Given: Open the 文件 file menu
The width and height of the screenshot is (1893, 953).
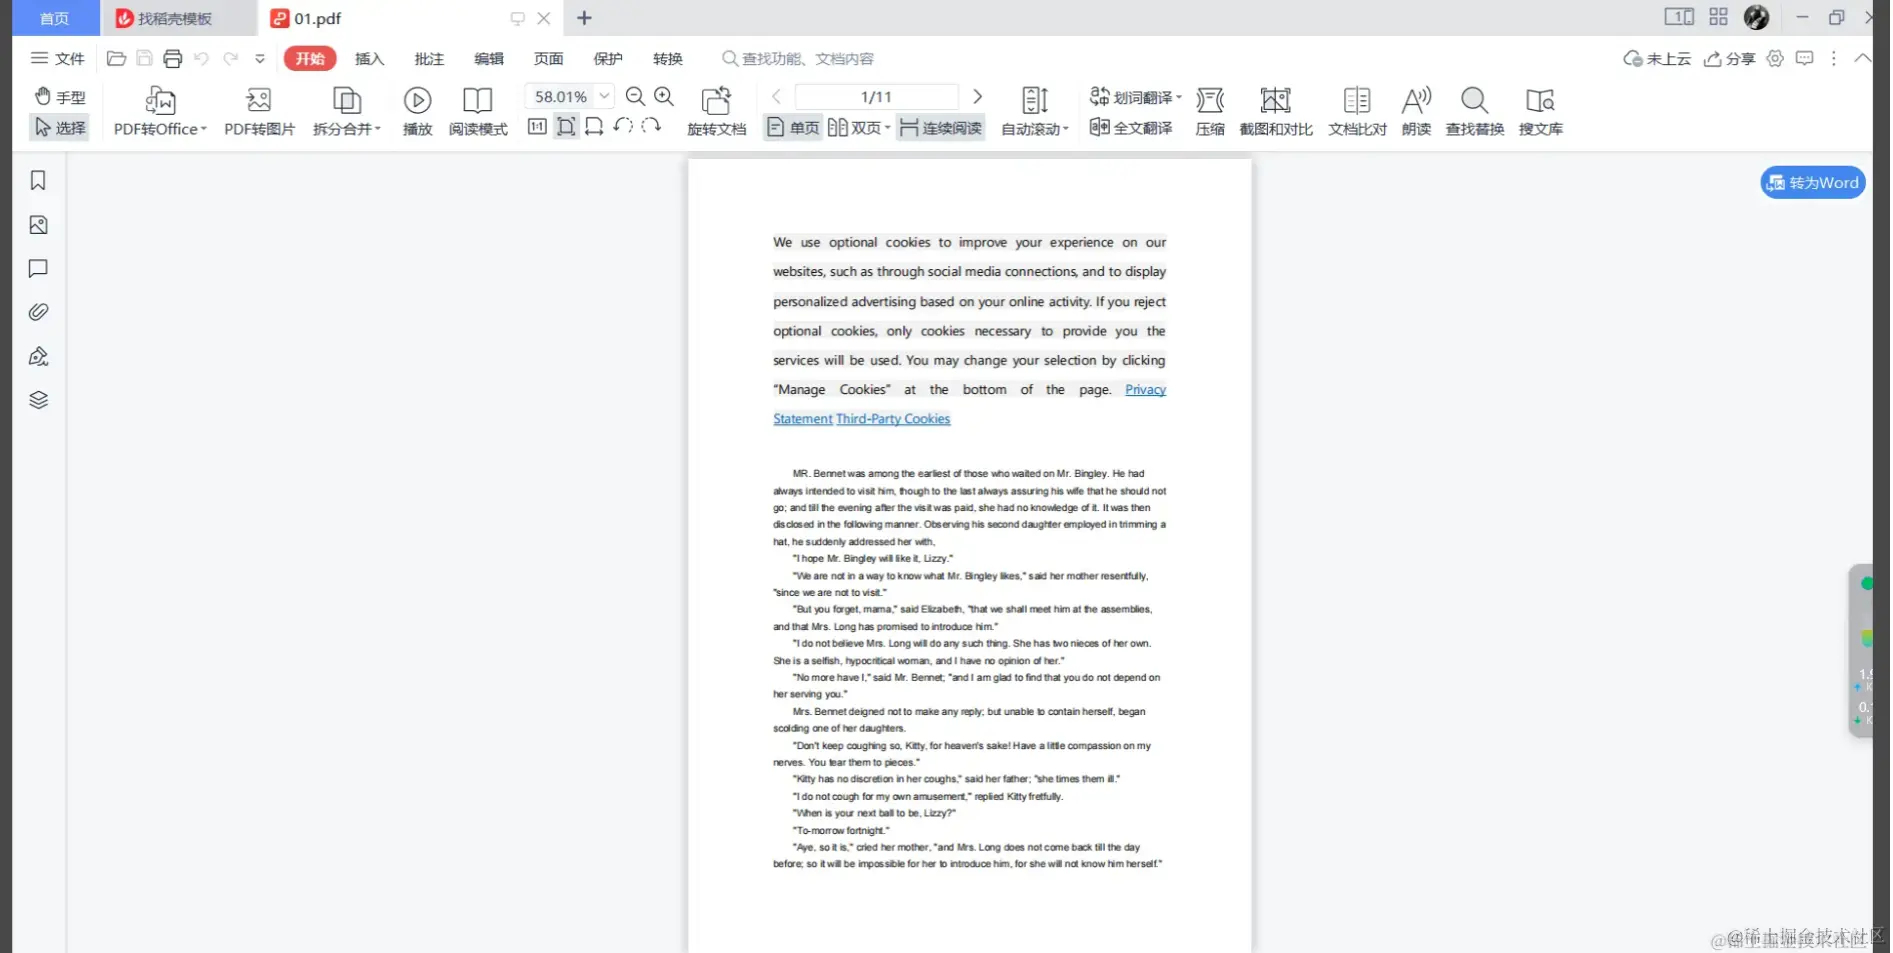Looking at the screenshot, I should tap(58, 59).
